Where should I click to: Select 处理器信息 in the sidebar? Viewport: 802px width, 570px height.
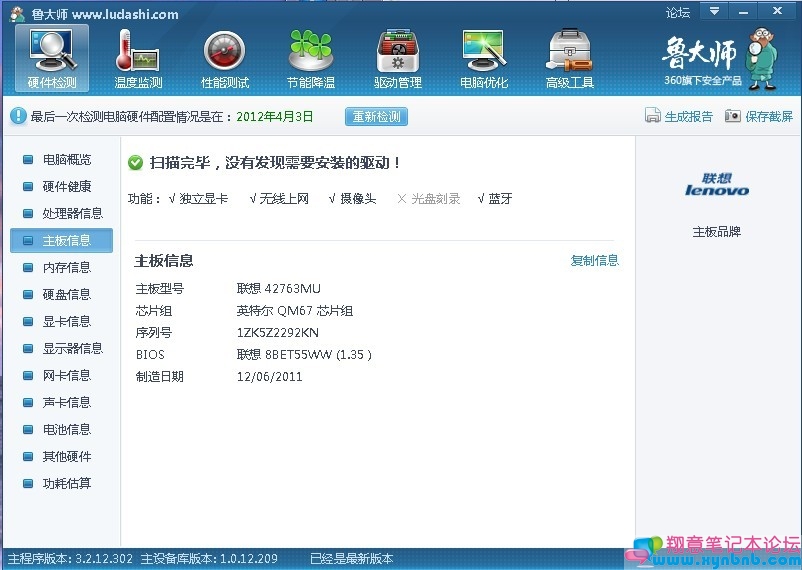tap(61, 213)
